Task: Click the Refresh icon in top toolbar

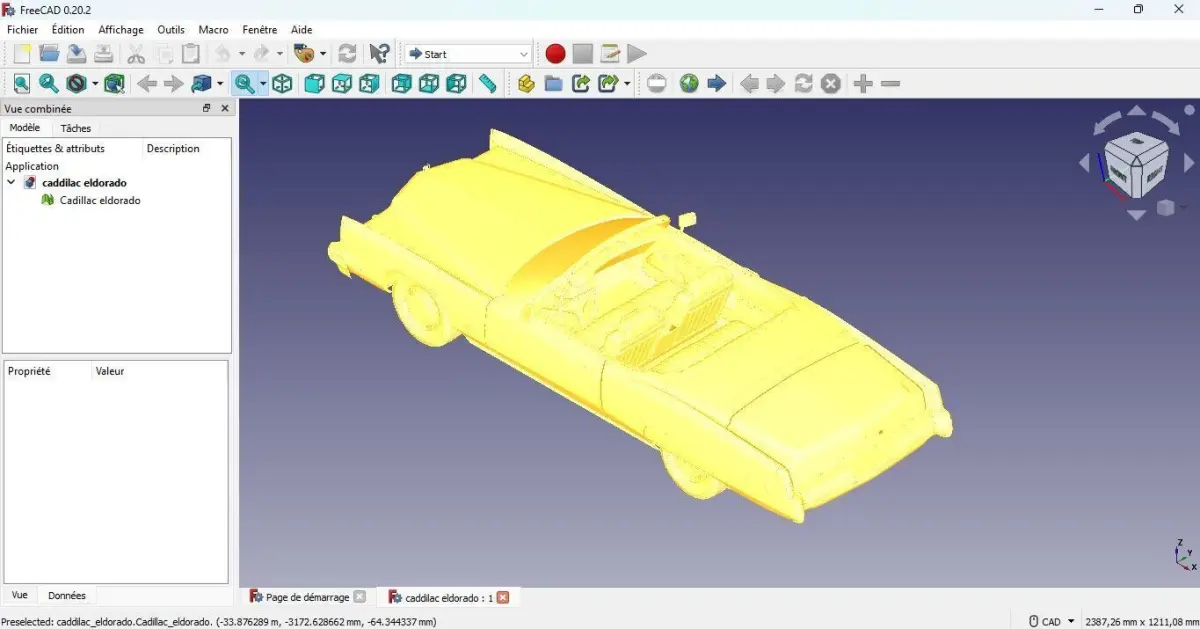Action: (347, 54)
